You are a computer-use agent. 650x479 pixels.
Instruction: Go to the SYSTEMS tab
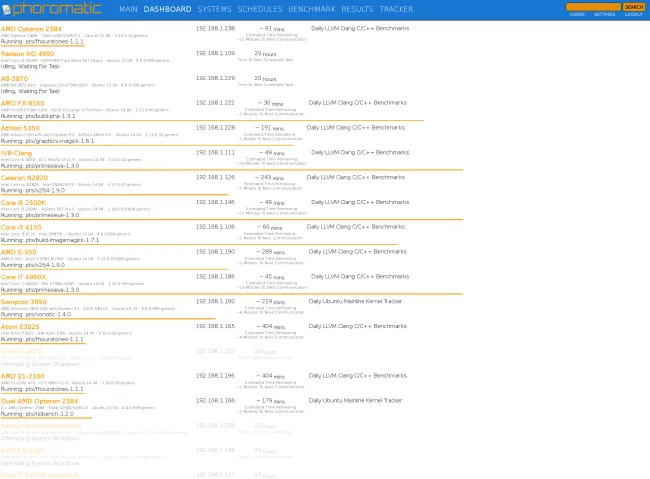[214, 9]
